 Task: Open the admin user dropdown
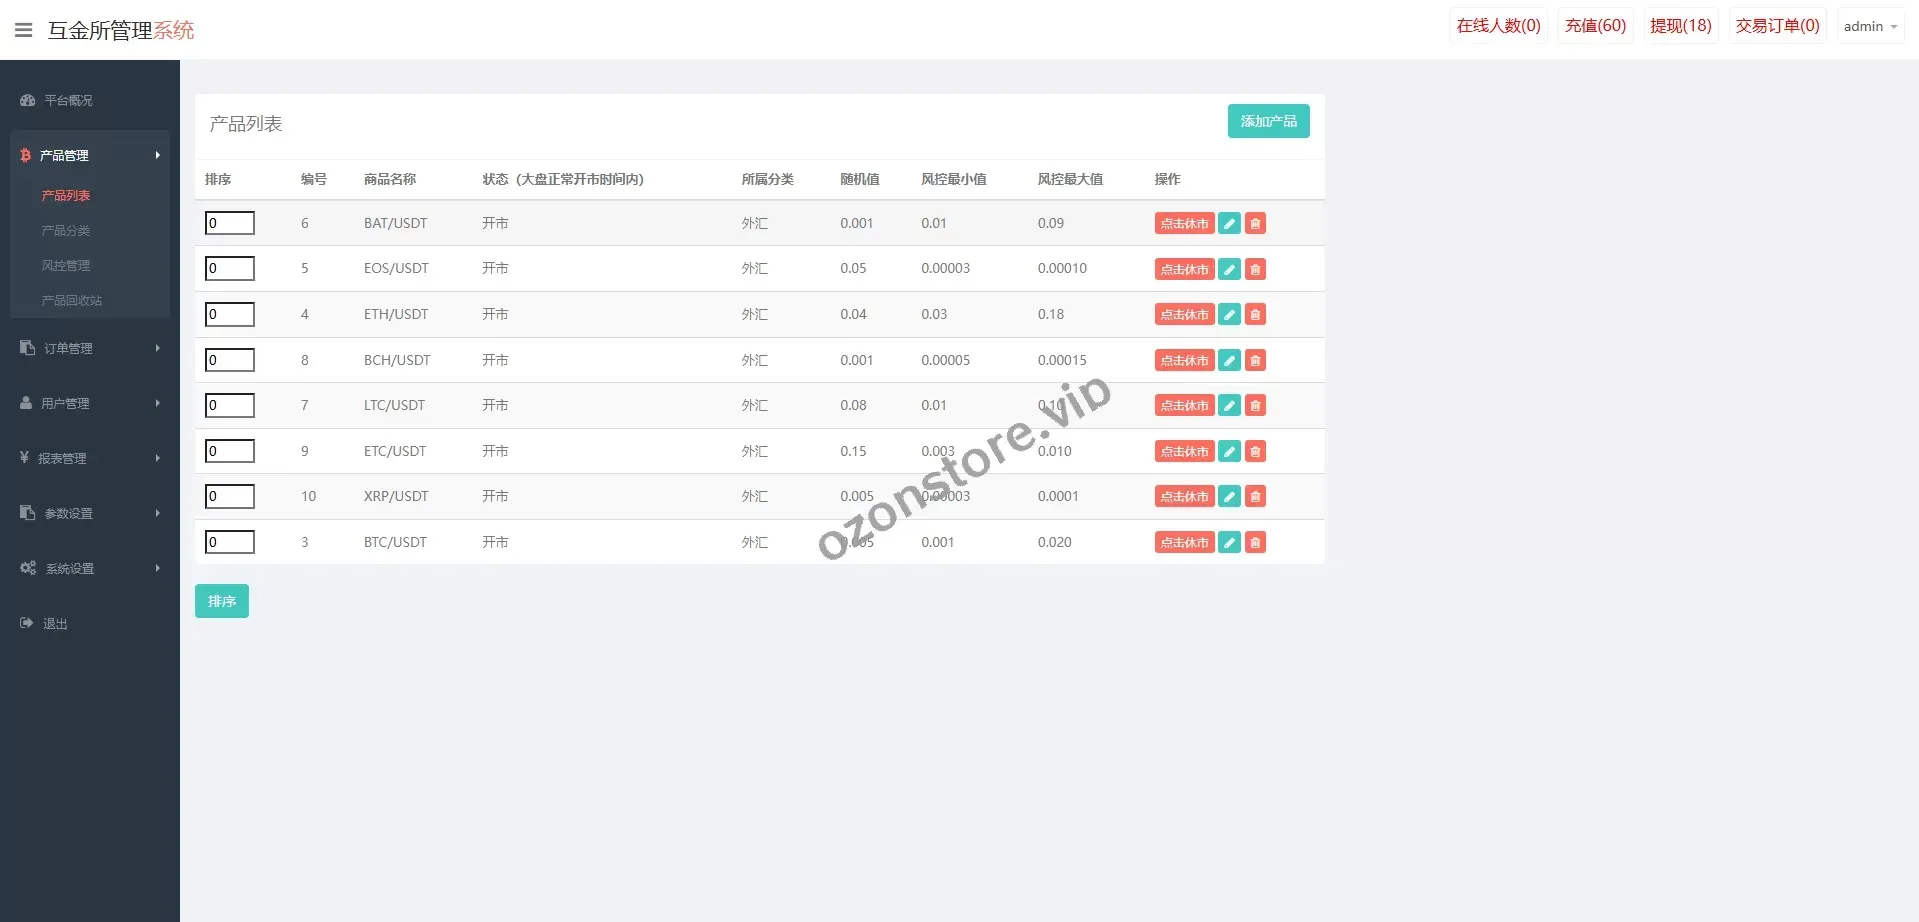pos(1869,26)
